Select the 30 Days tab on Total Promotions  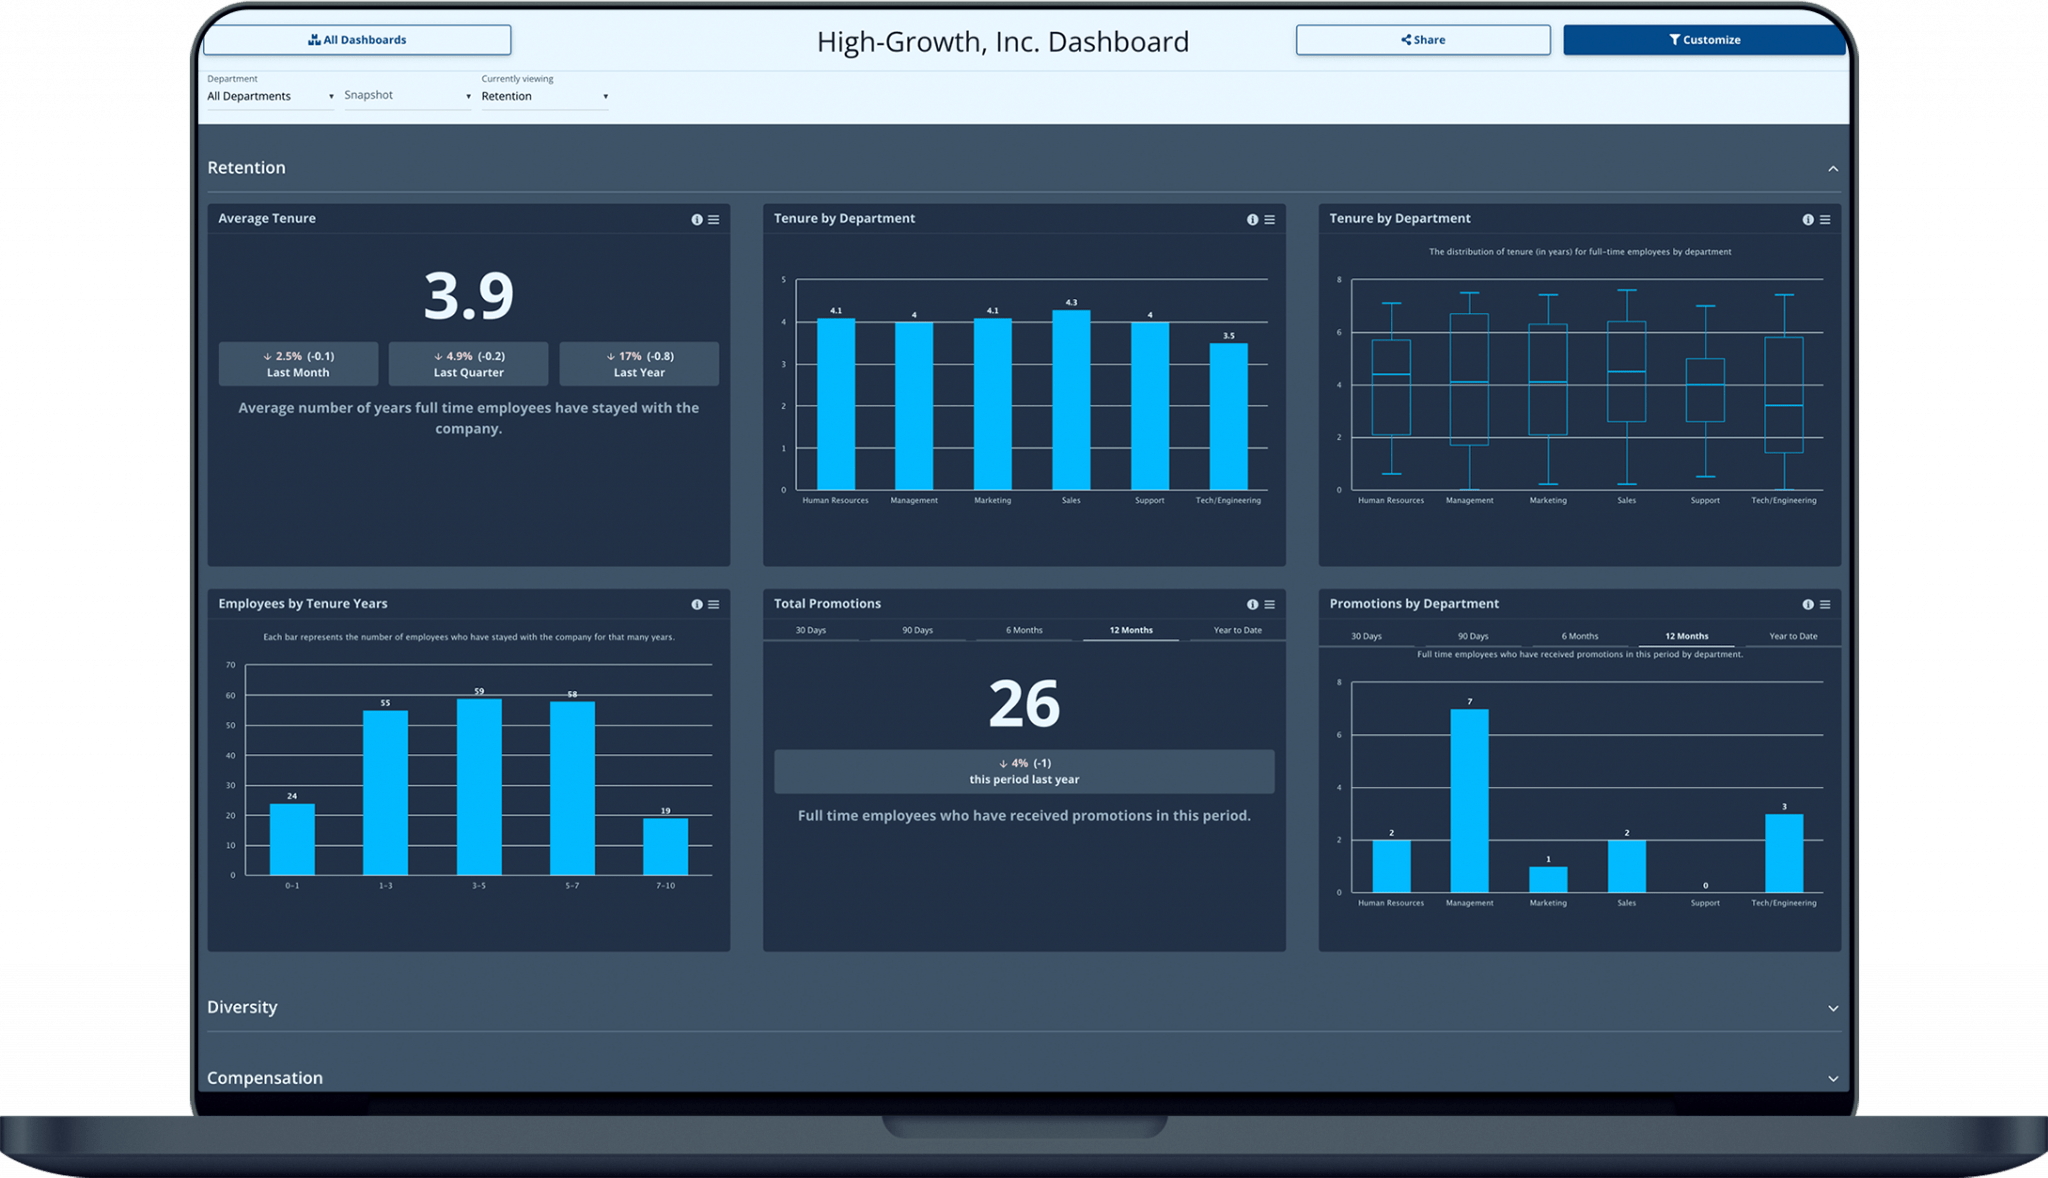click(x=810, y=630)
